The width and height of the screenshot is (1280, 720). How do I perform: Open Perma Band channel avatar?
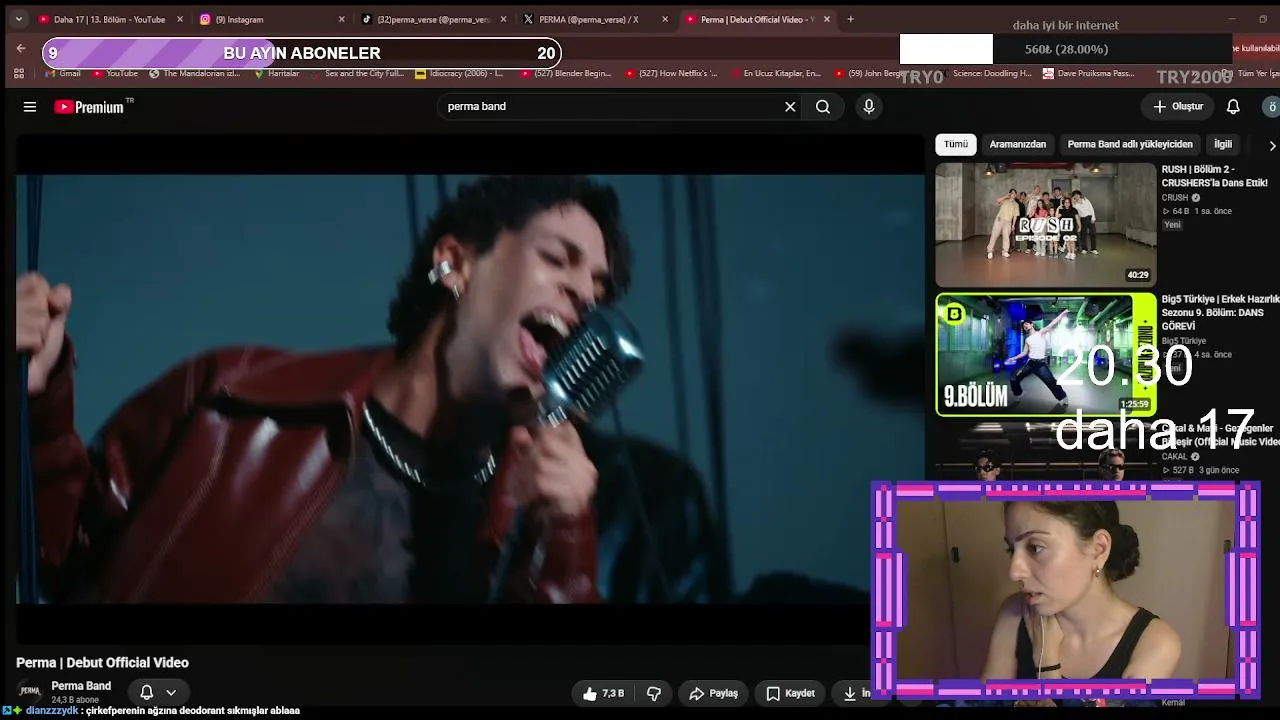click(x=30, y=691)
